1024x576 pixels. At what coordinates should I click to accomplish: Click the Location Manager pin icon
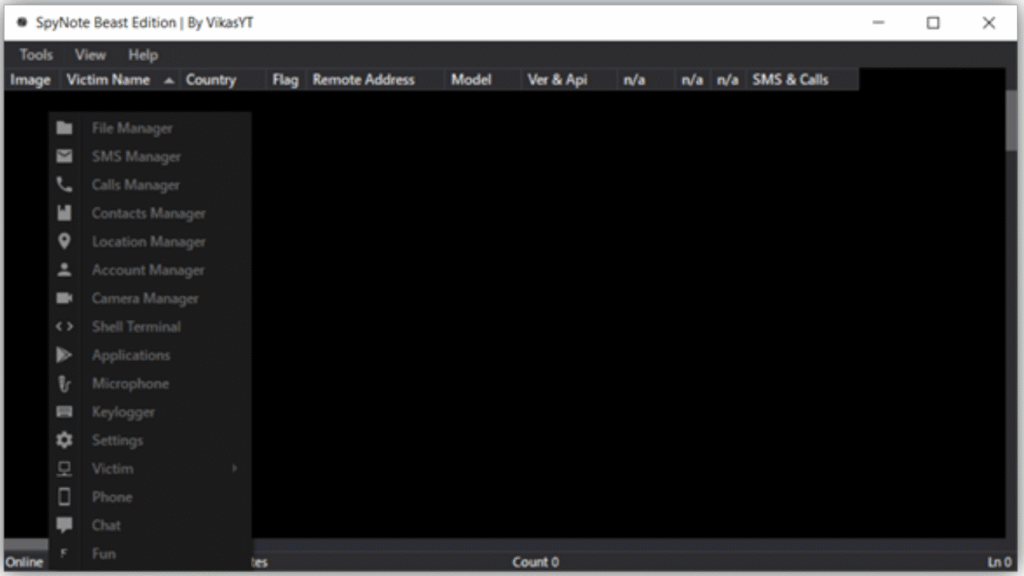65,241
